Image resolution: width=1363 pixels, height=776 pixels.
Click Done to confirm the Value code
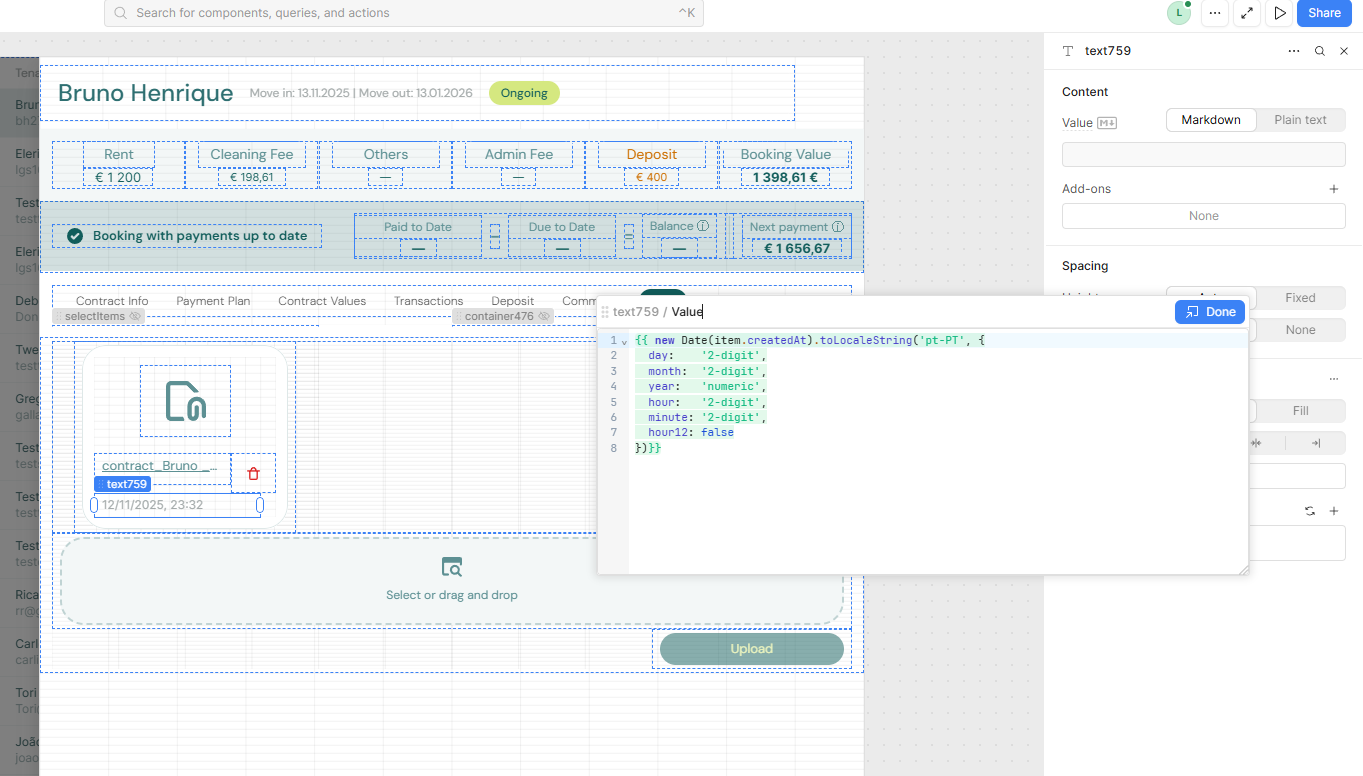[1210, 311]
